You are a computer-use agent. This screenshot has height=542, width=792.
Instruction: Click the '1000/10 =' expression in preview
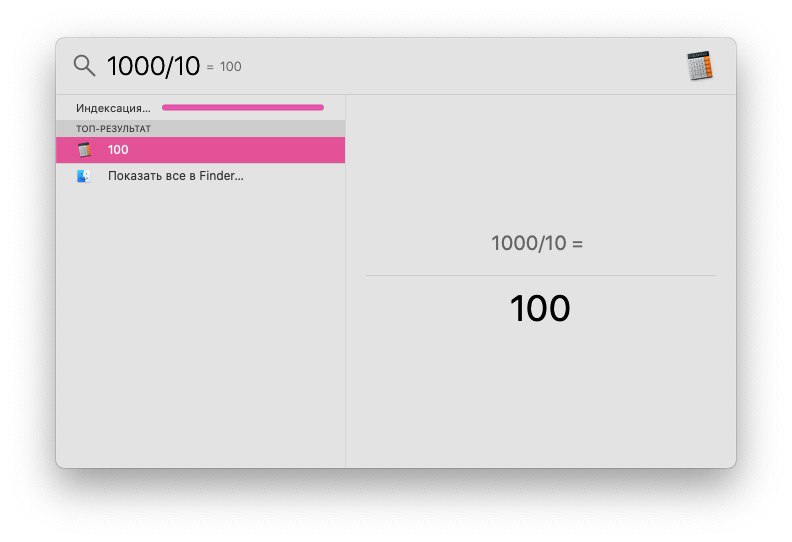(537, 243)
